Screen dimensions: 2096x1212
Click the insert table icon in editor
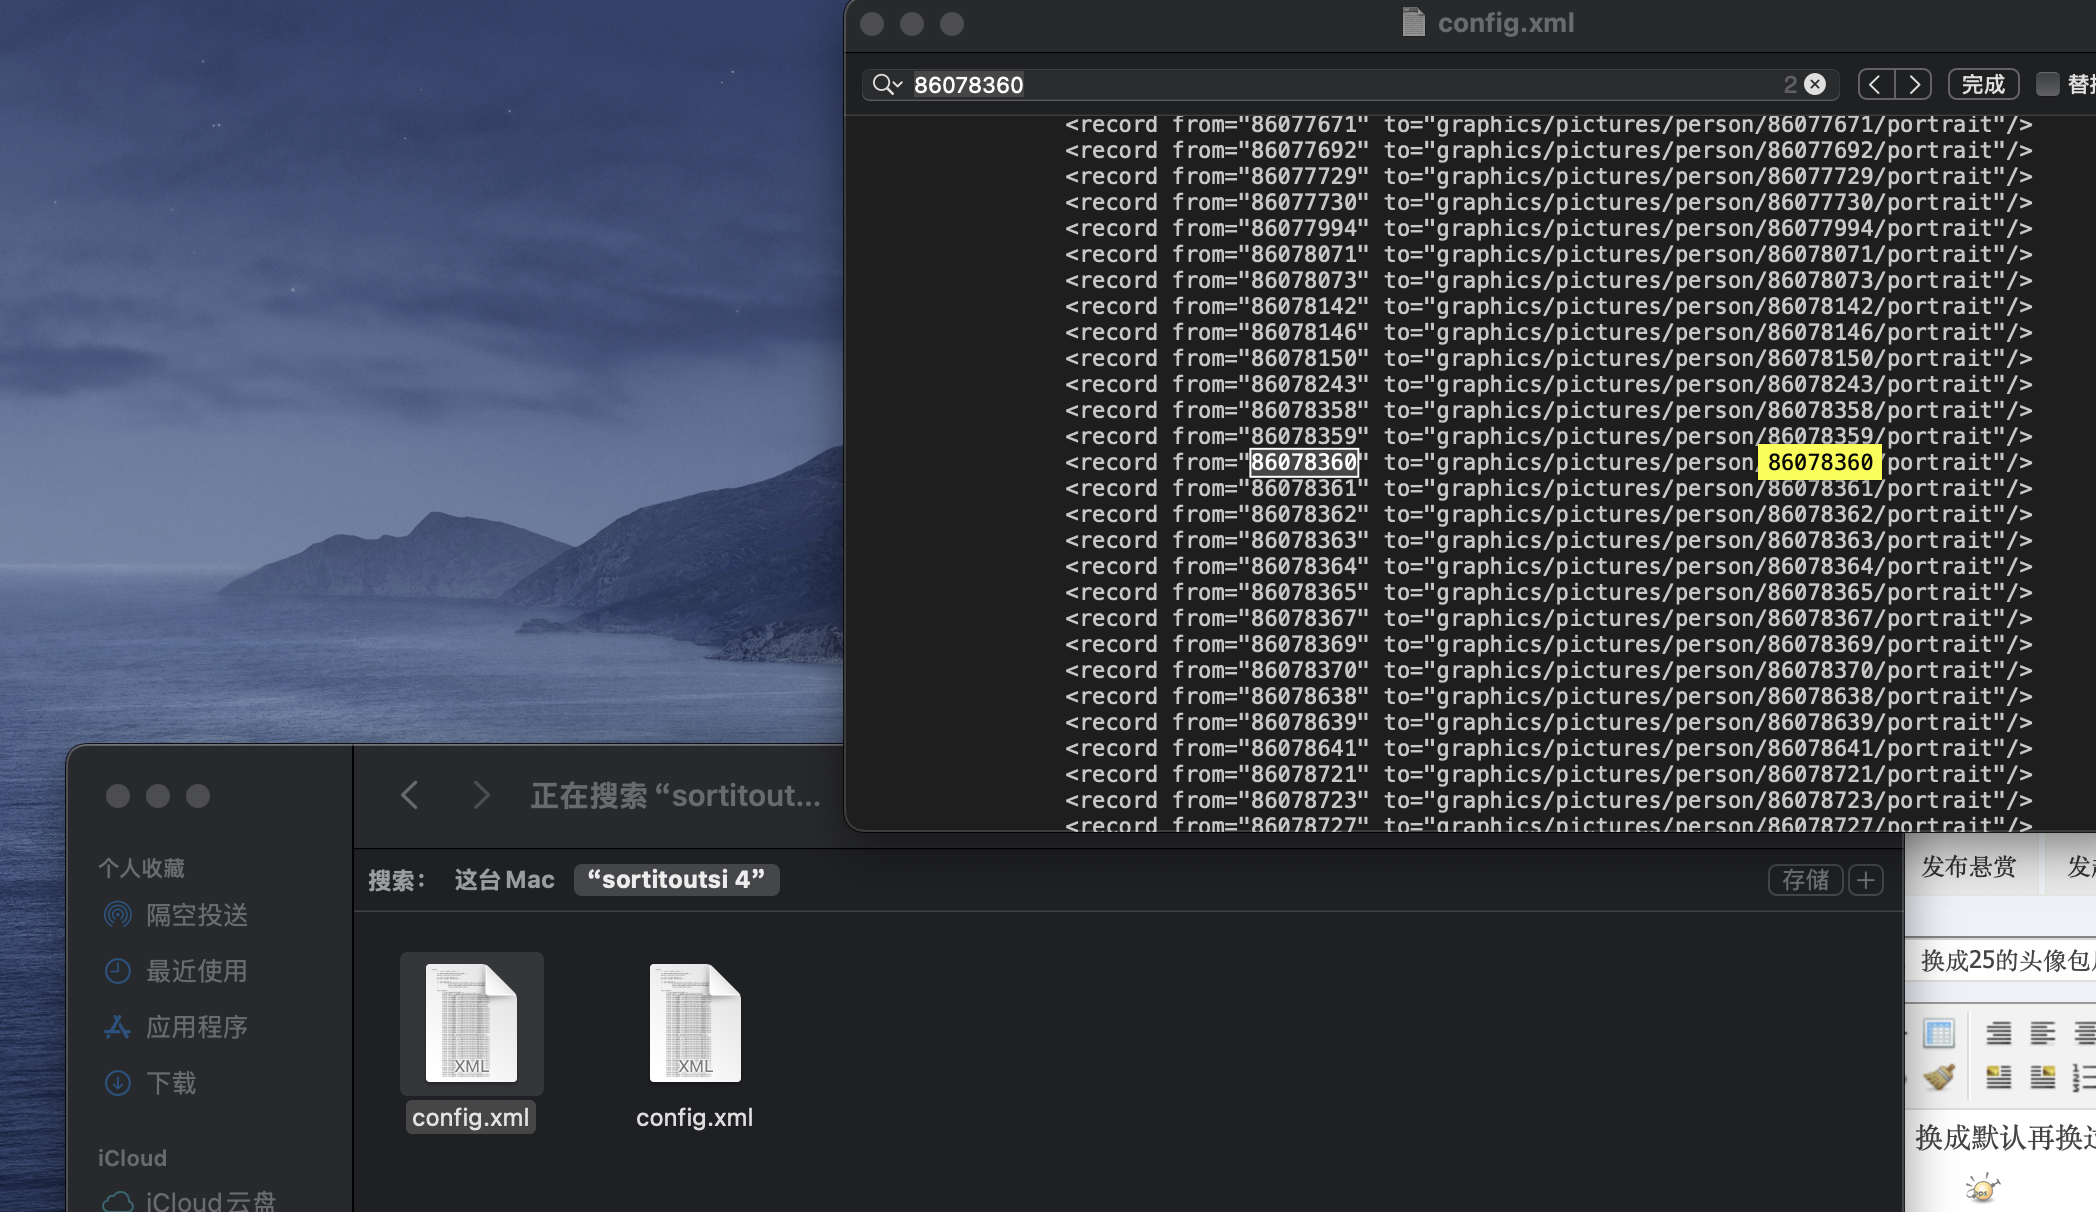(x=1938, y=1033)
